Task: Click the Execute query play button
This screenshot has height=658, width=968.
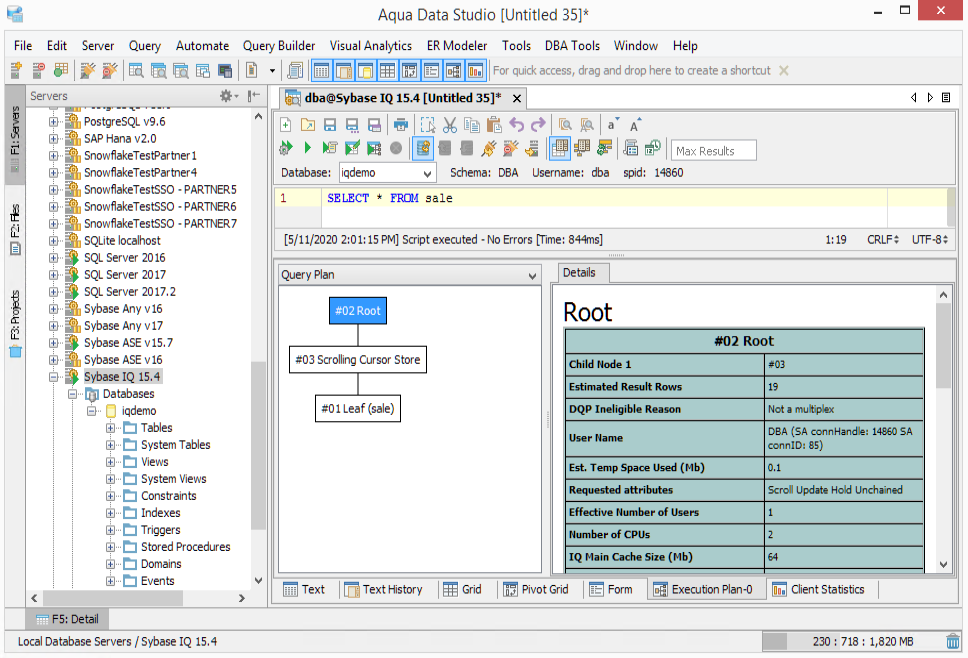Action: pos(307,149)
